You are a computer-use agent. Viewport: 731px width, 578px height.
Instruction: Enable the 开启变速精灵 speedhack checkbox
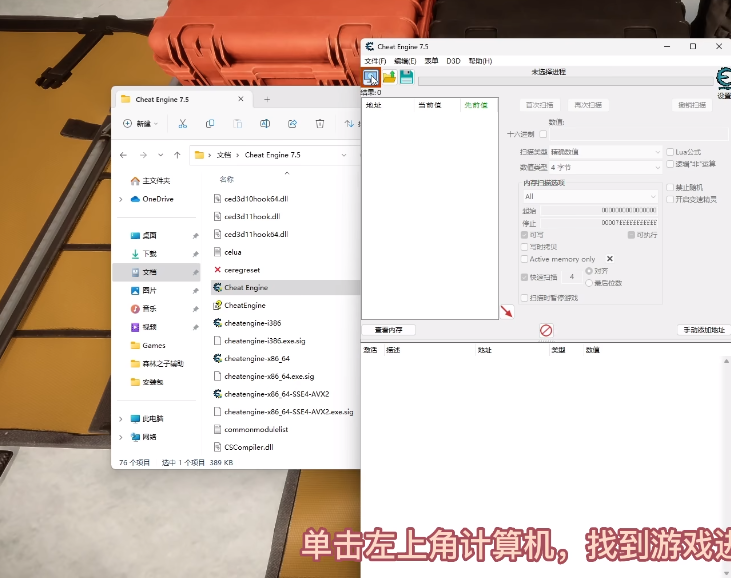[x=670, y=200]
